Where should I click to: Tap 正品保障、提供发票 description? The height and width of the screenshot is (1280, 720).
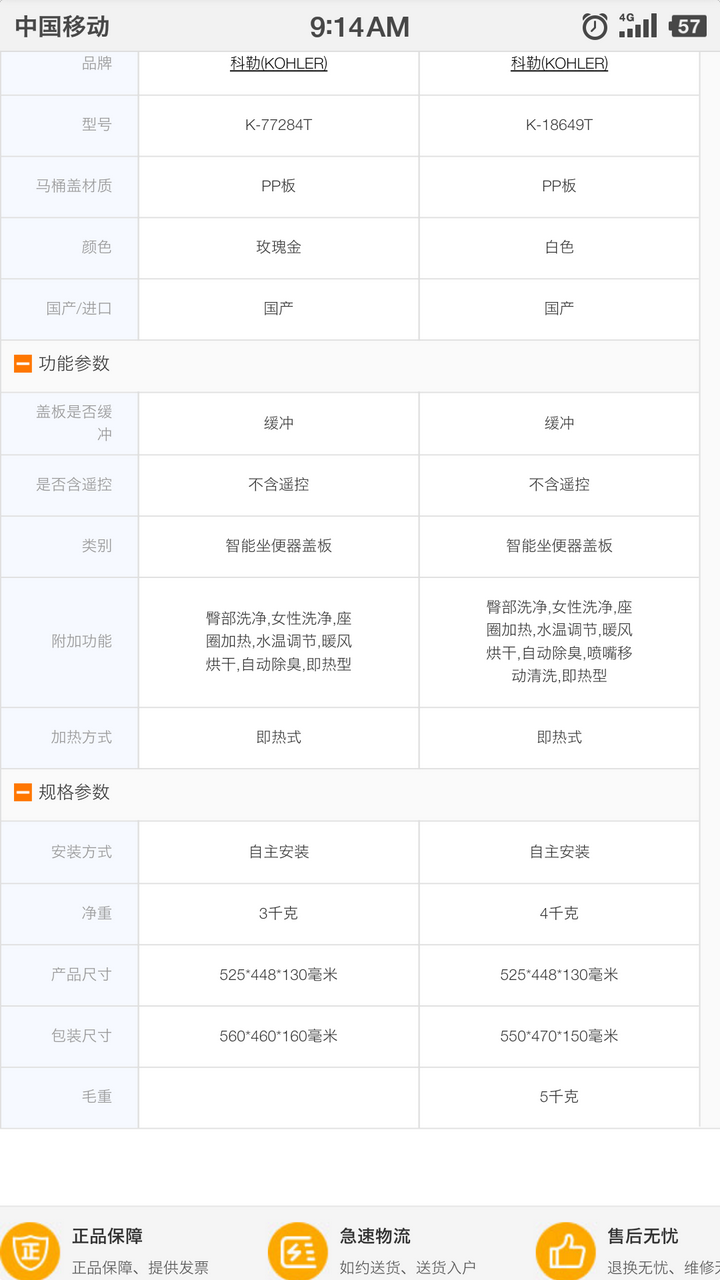140,1267
